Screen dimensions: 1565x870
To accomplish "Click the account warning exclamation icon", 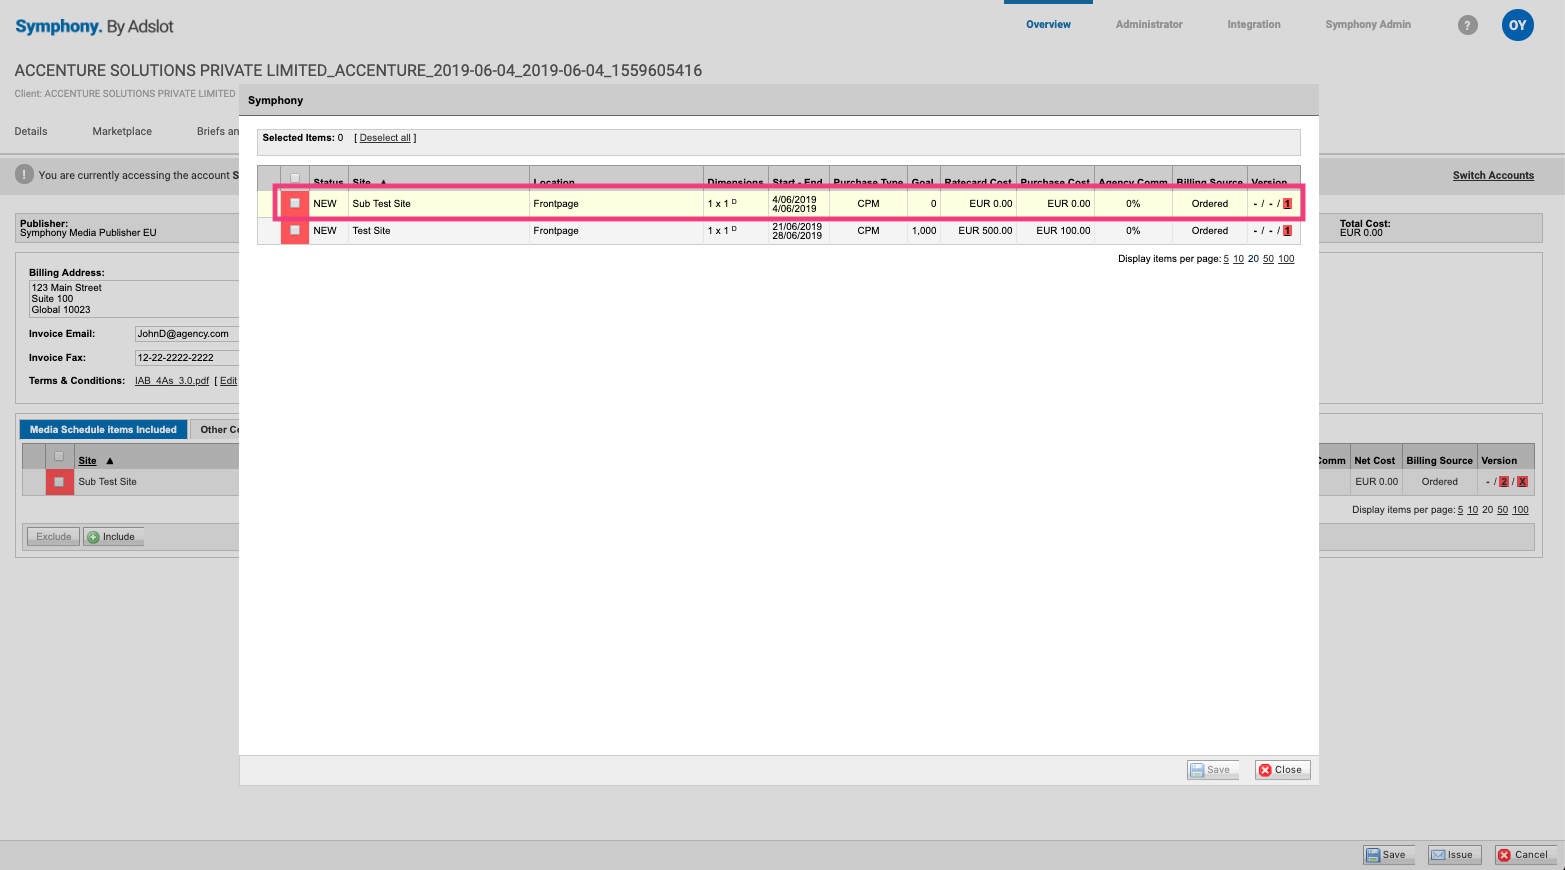I will coord(24,174).
